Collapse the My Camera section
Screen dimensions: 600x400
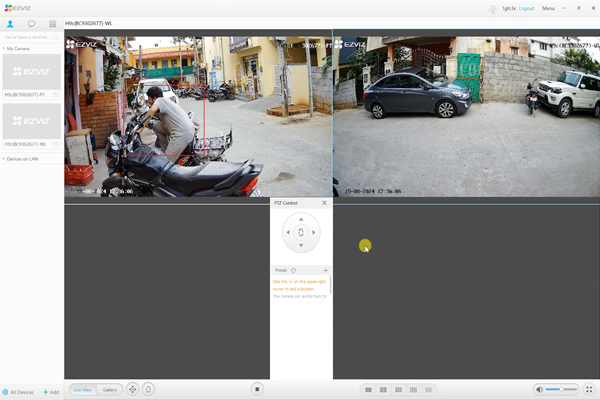(4, 47)
